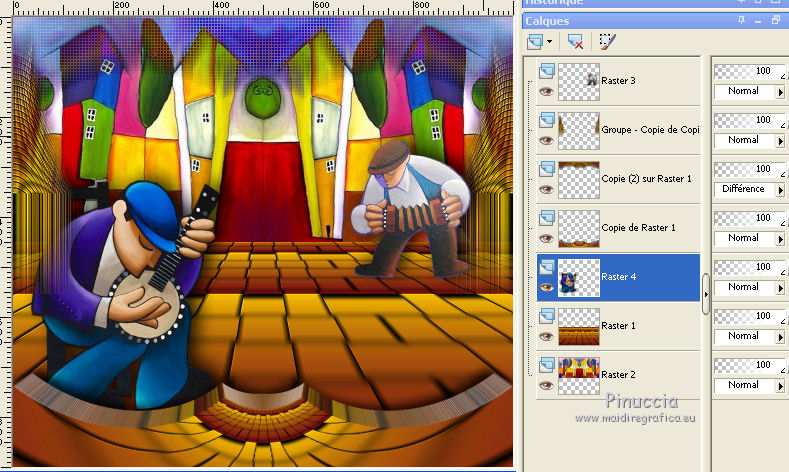
Task: Open blend mode dropdown for Raster 2
Action: pos(780,386)
